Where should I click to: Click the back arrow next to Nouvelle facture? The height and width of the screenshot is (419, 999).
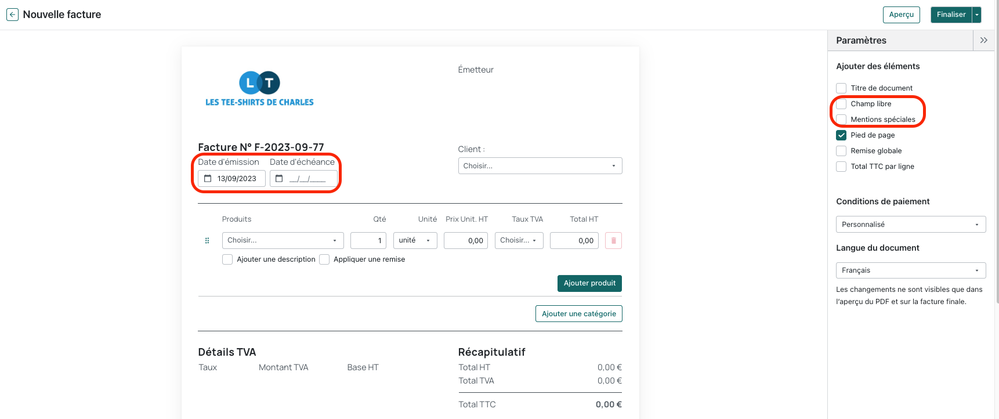coord(12,15)
